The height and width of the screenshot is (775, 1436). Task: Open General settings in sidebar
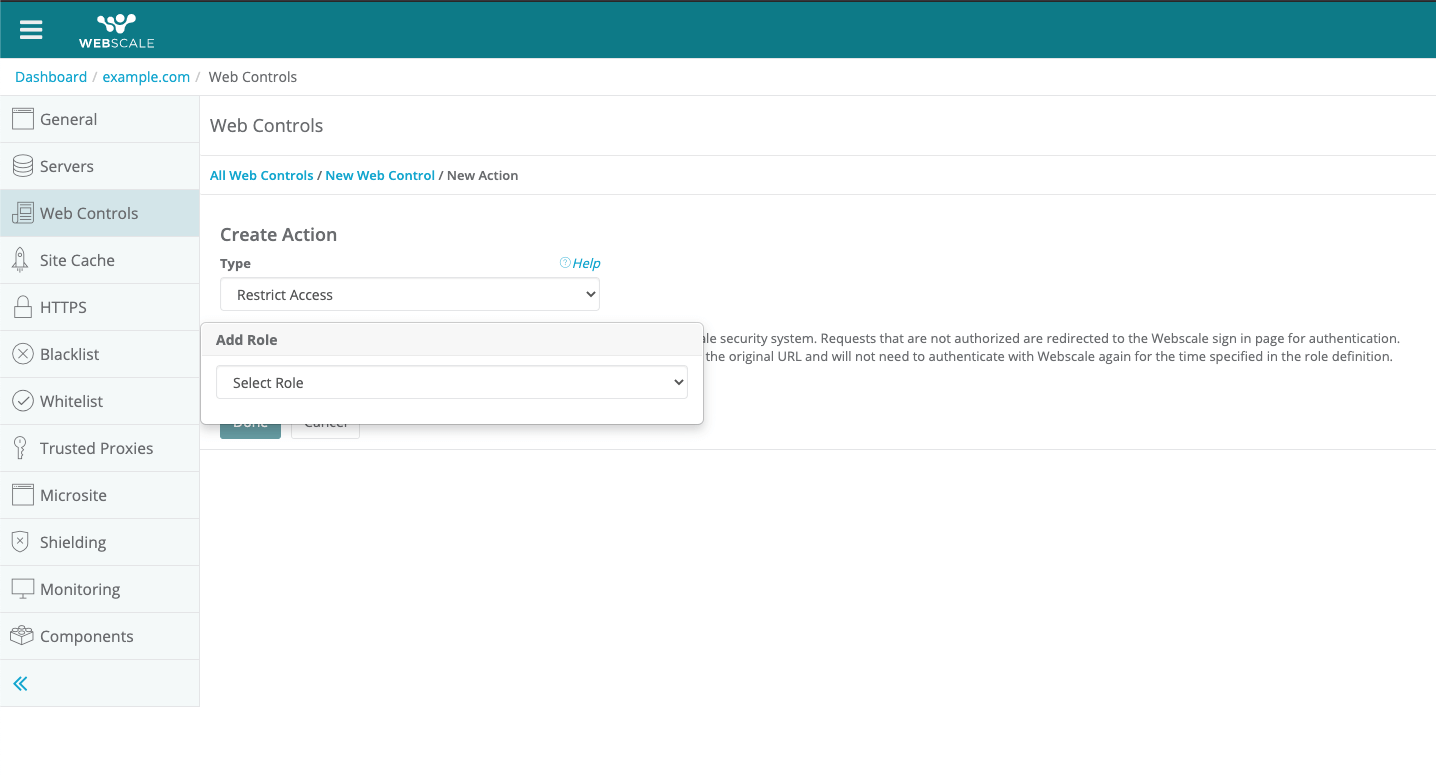point(68,119)
